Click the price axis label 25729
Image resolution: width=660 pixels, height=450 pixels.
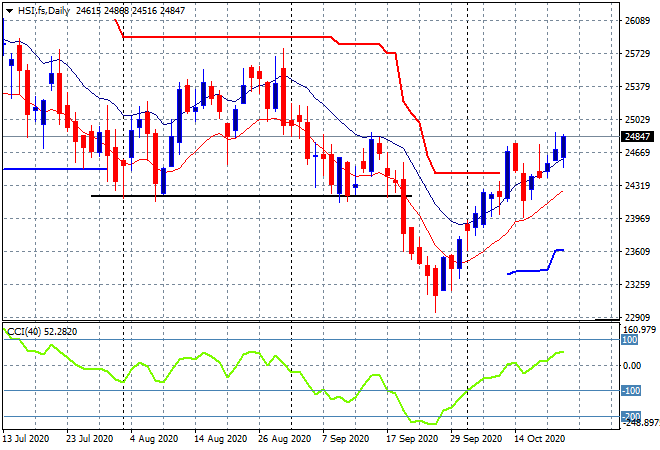pyautogui.click(x=637, y=53)
